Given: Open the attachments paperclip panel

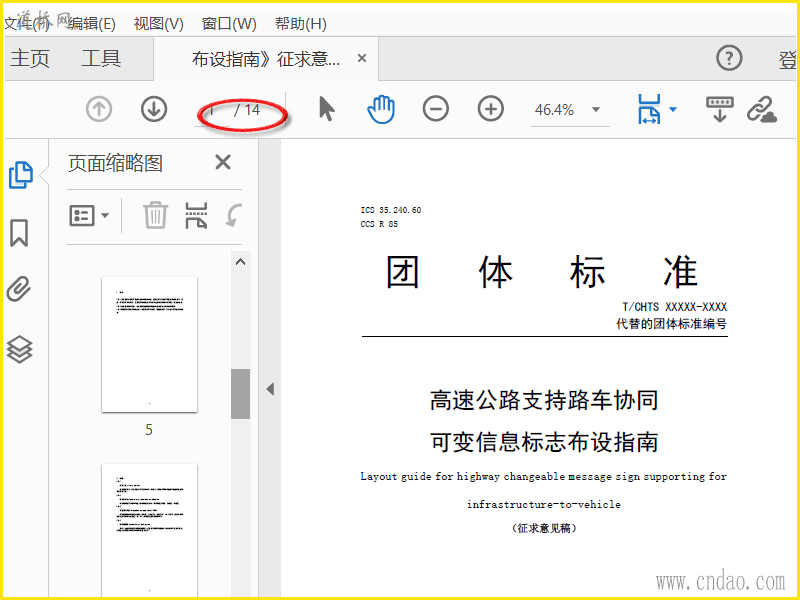Looking at the screenshot, I should tap(19, 289).
